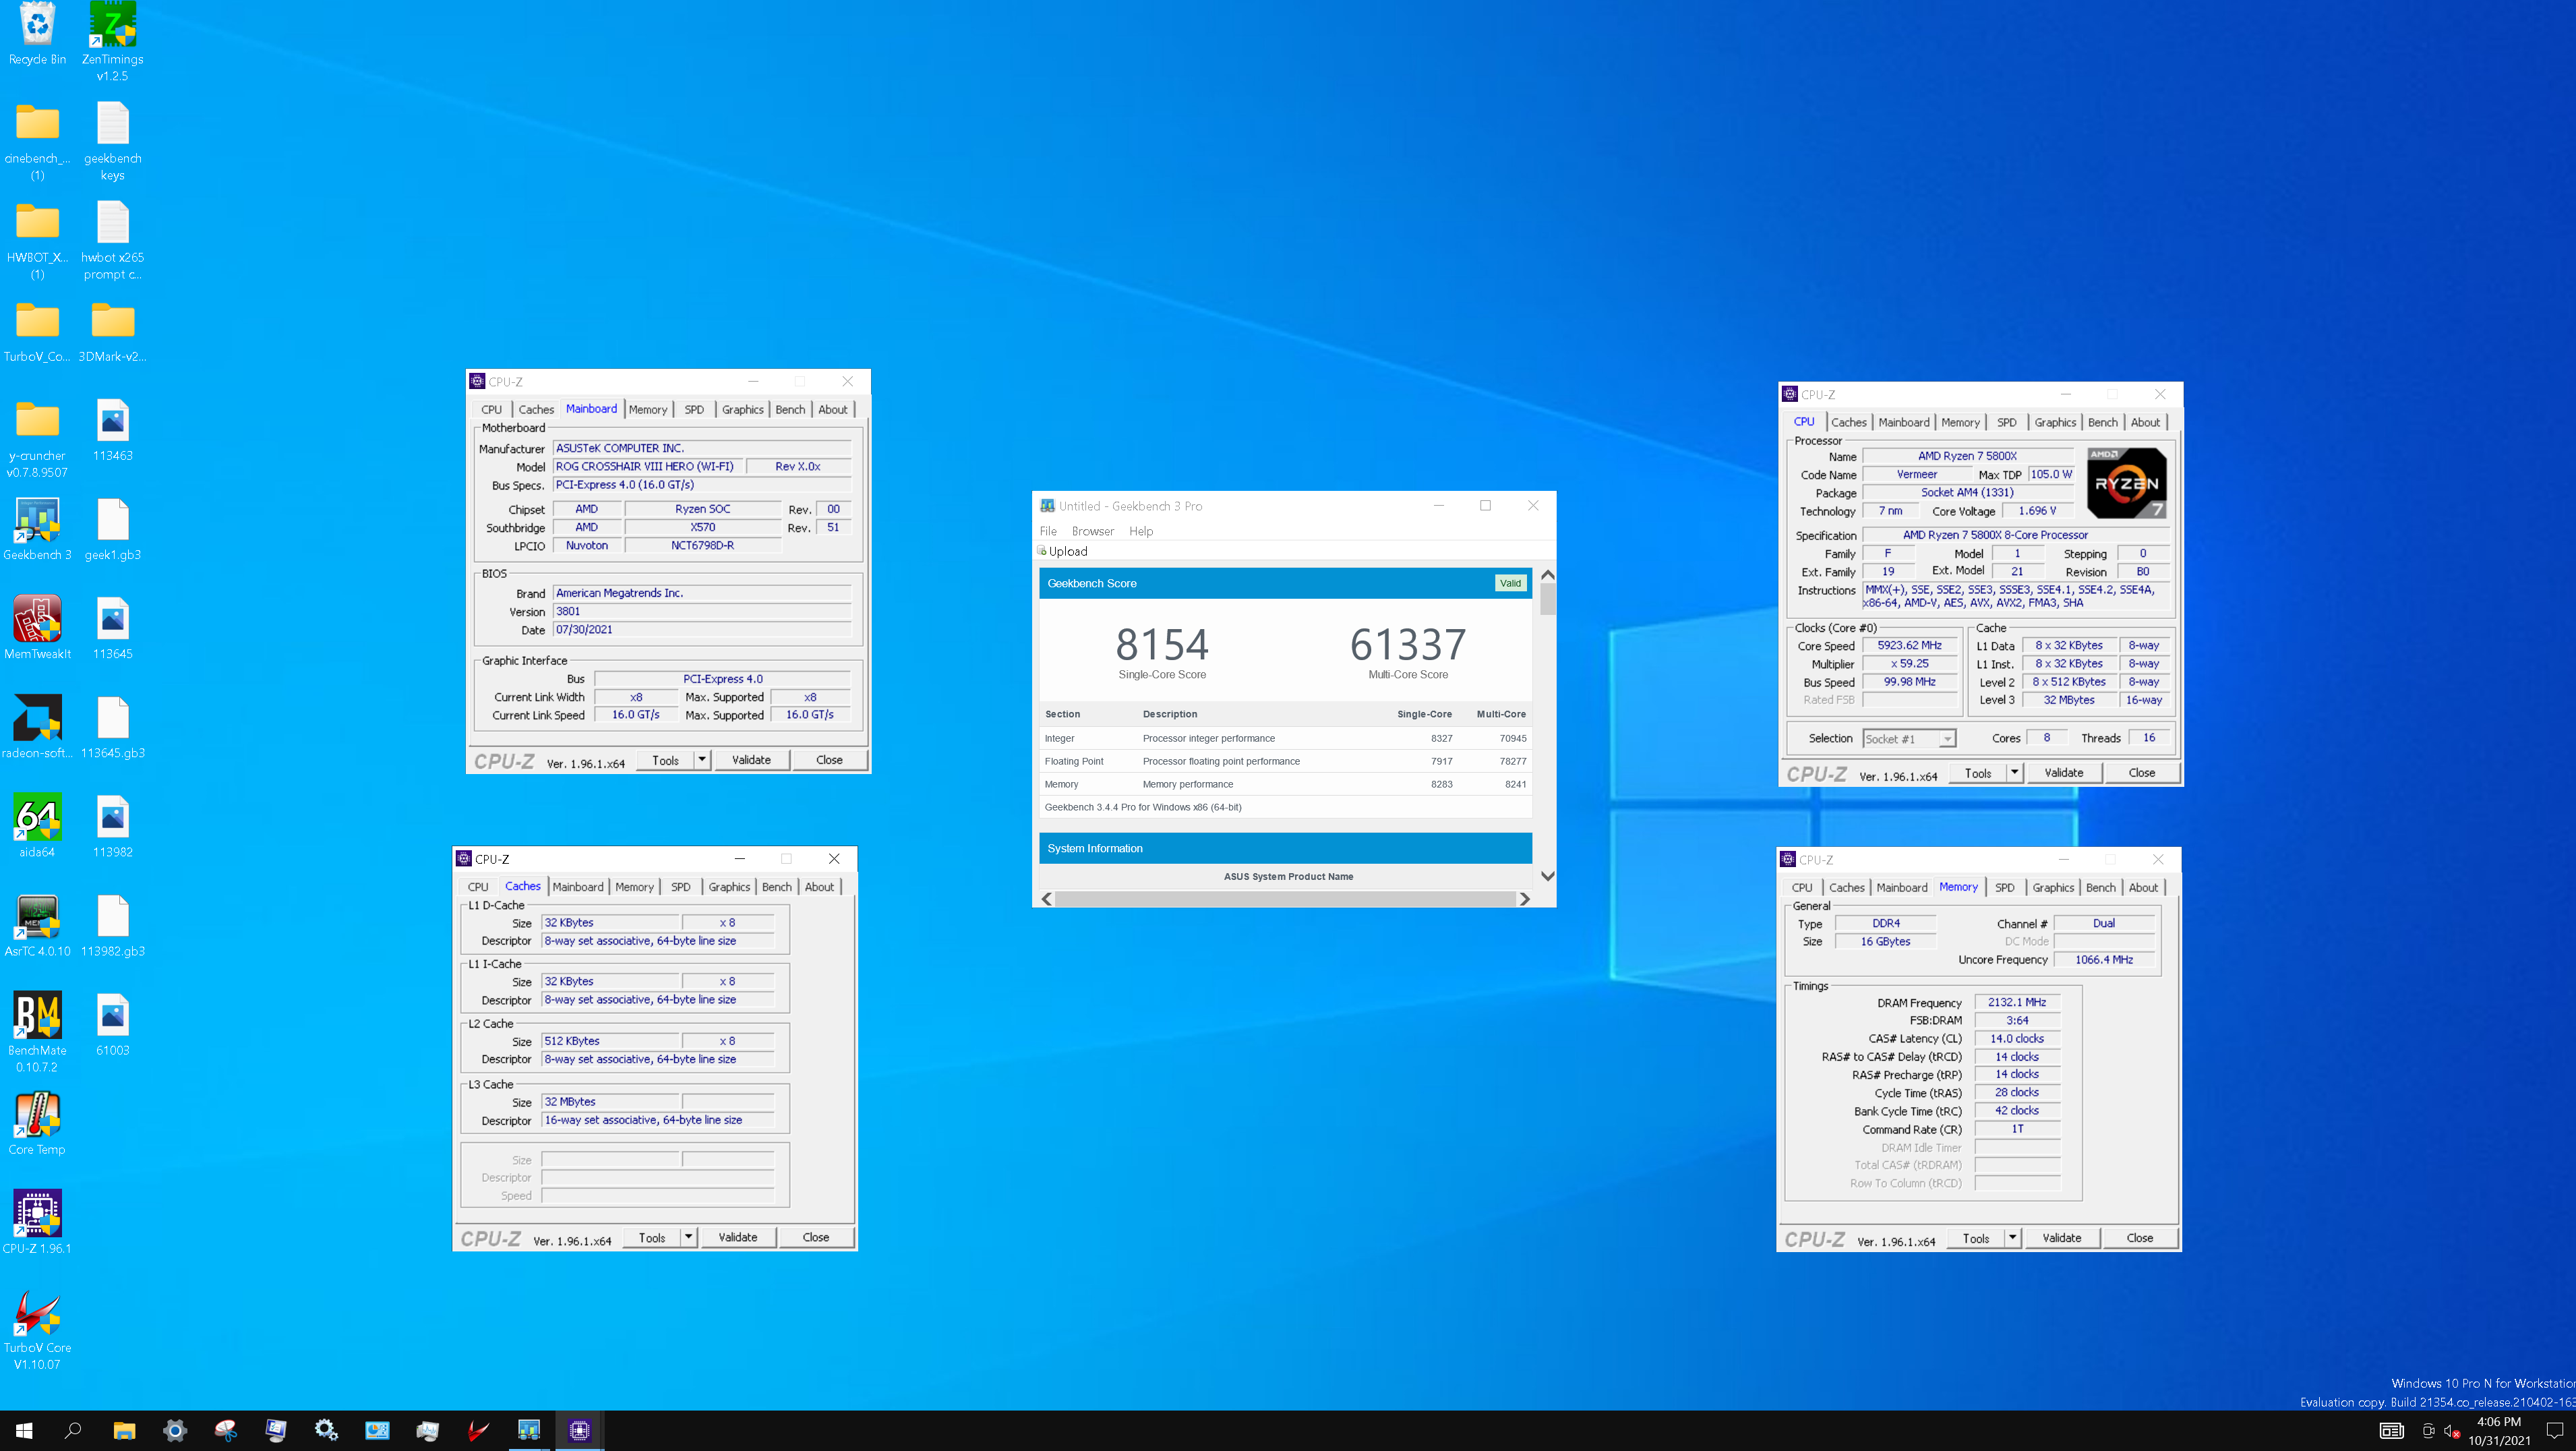Select the aida64 desktop shortcut

pyautogui.click(x=37, y=826)
